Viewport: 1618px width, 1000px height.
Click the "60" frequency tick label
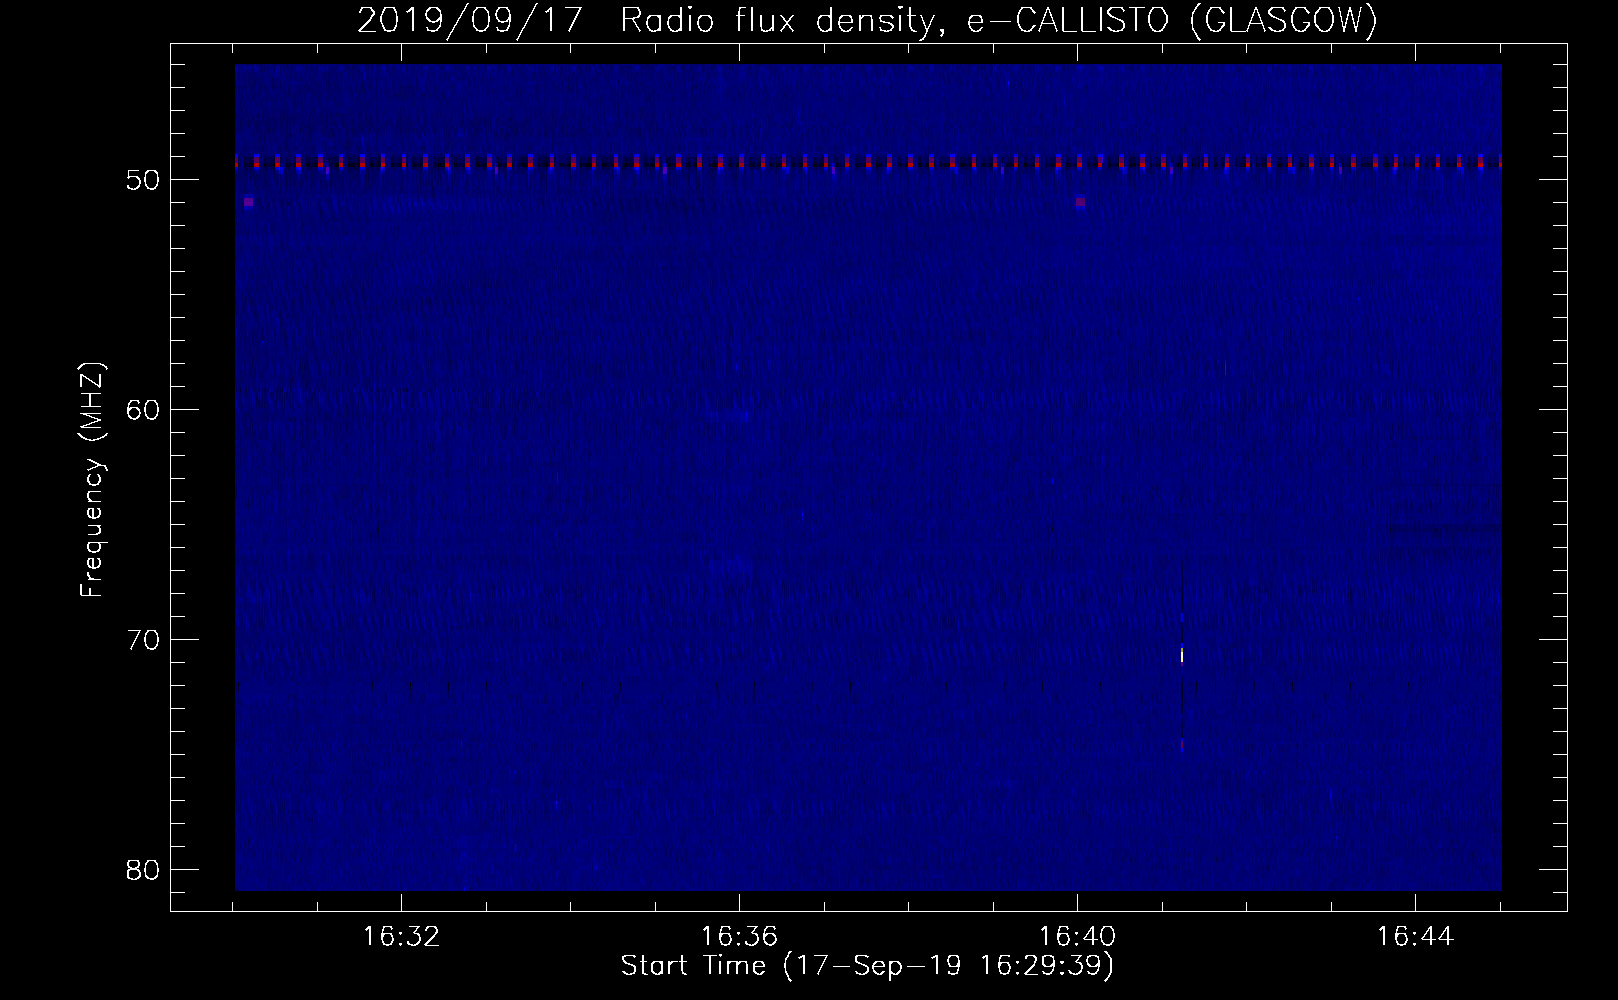(142, 410)
